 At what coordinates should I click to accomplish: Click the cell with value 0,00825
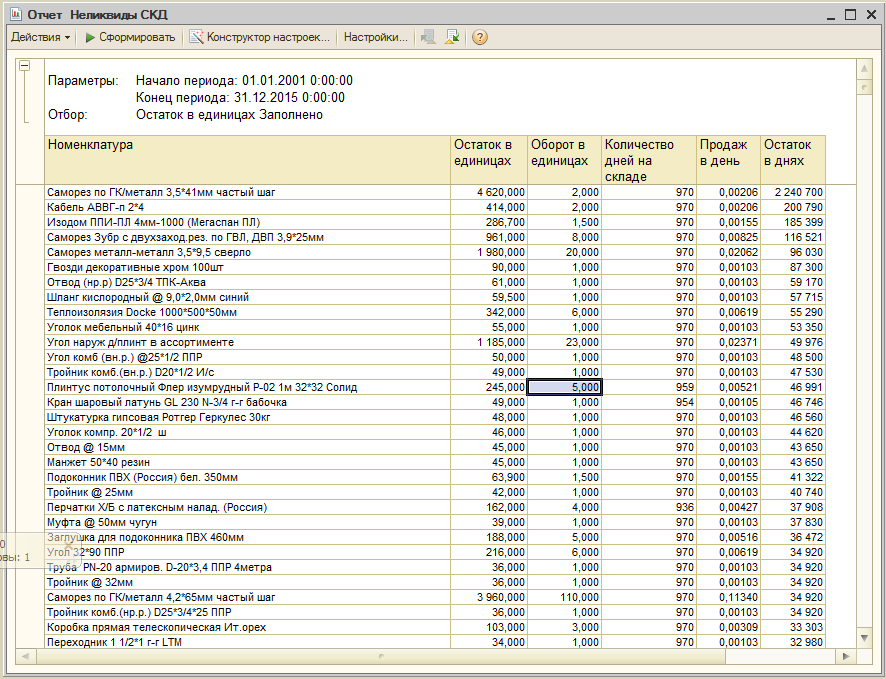[728, 237]
